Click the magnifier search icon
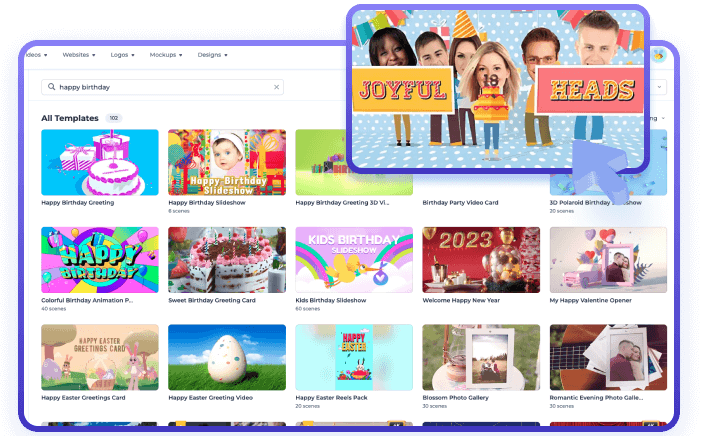Image resolution: width=720 pixels, height=436 pixels. point(51,87)
